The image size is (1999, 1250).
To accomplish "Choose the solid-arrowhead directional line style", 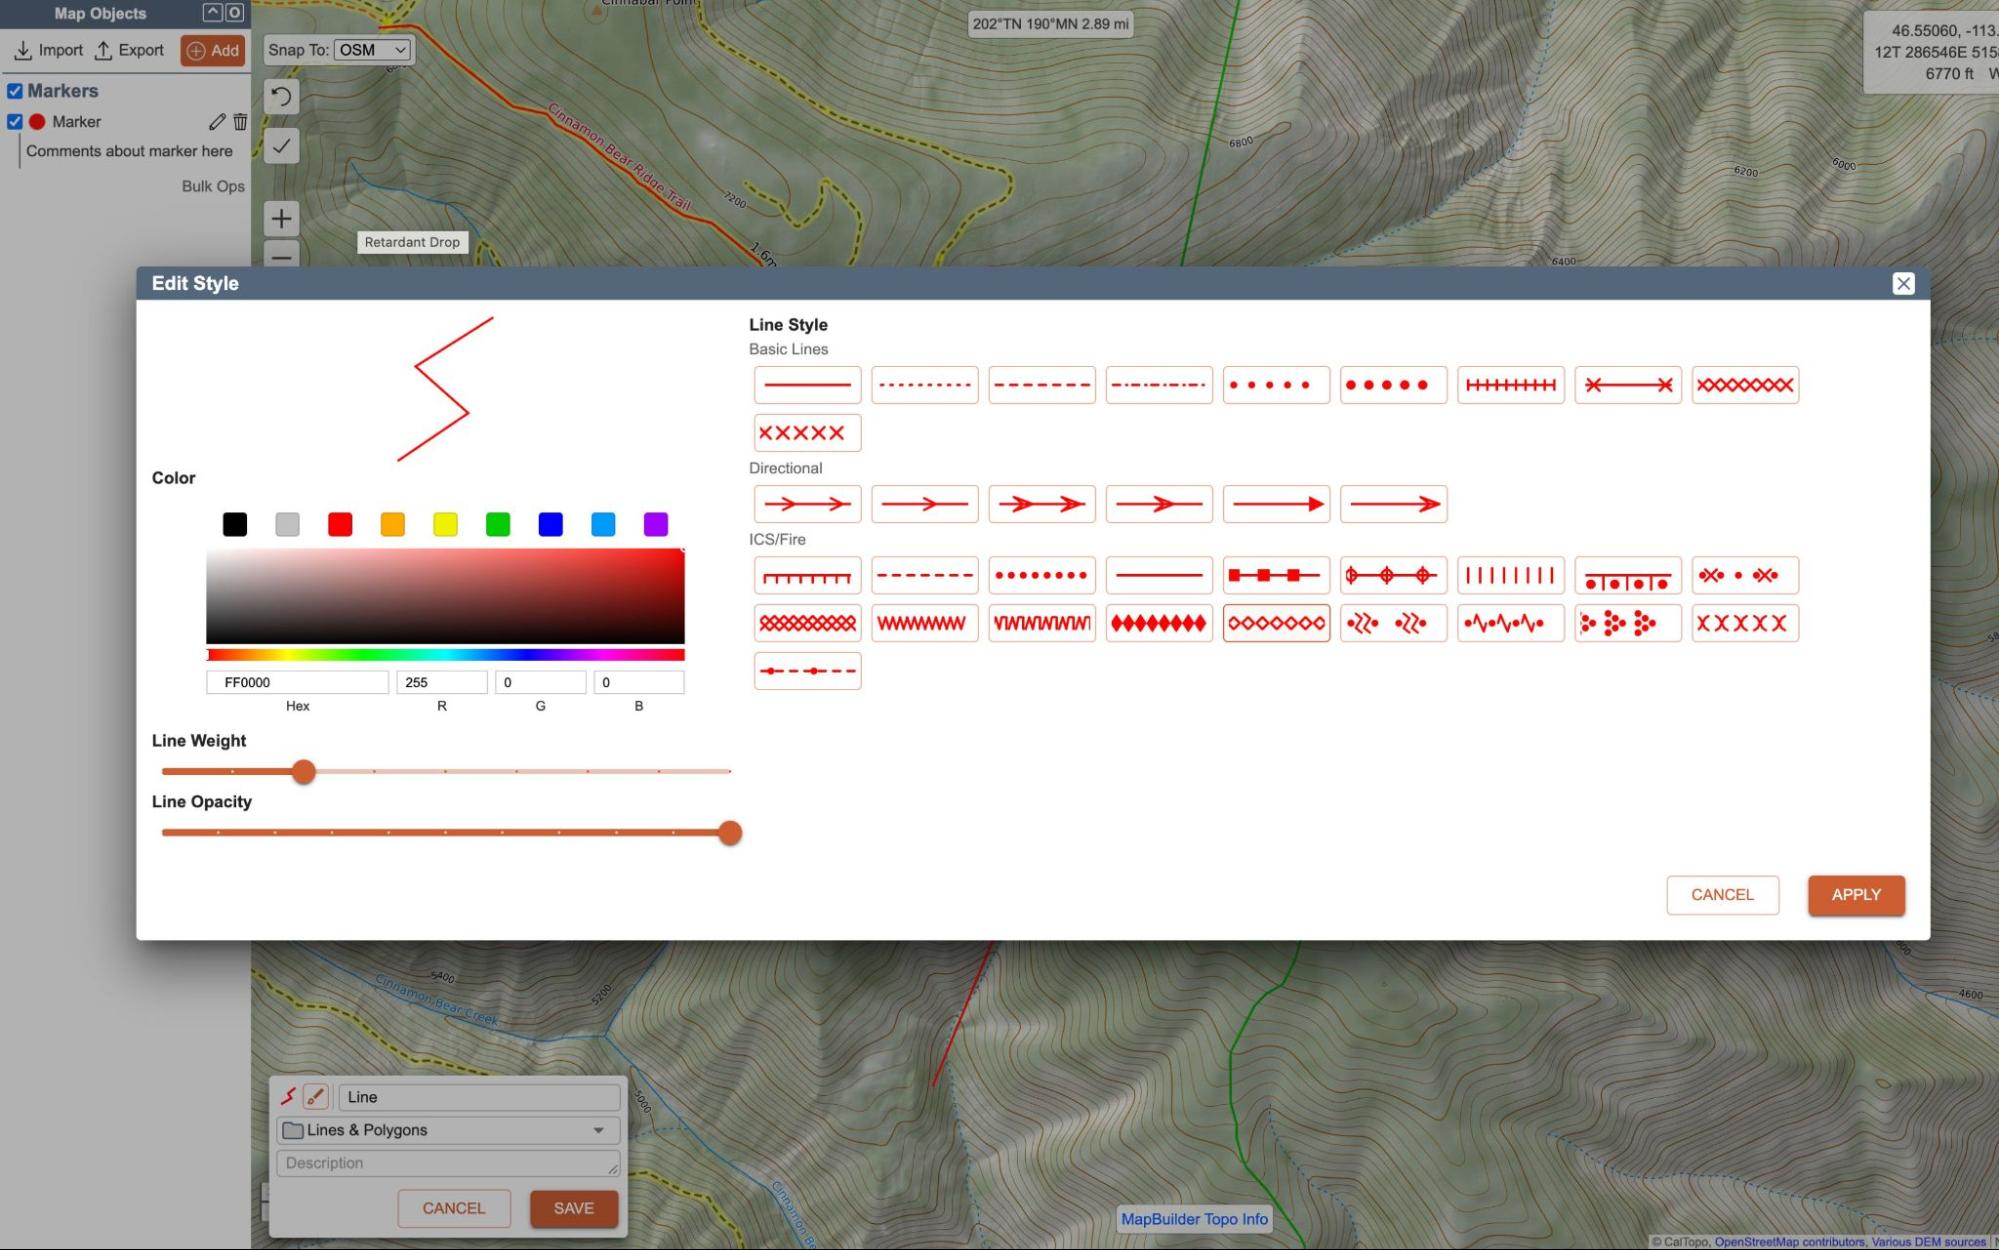I will coord(1276,504).
